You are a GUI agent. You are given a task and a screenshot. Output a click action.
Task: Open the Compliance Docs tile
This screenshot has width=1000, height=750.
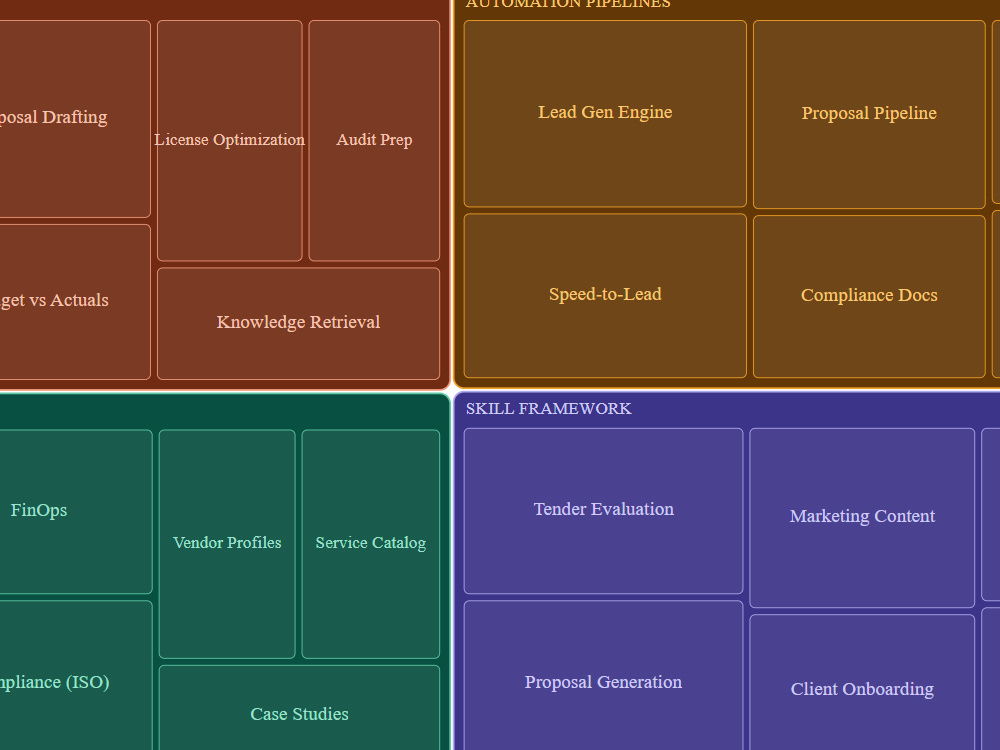tap(869, 296)
